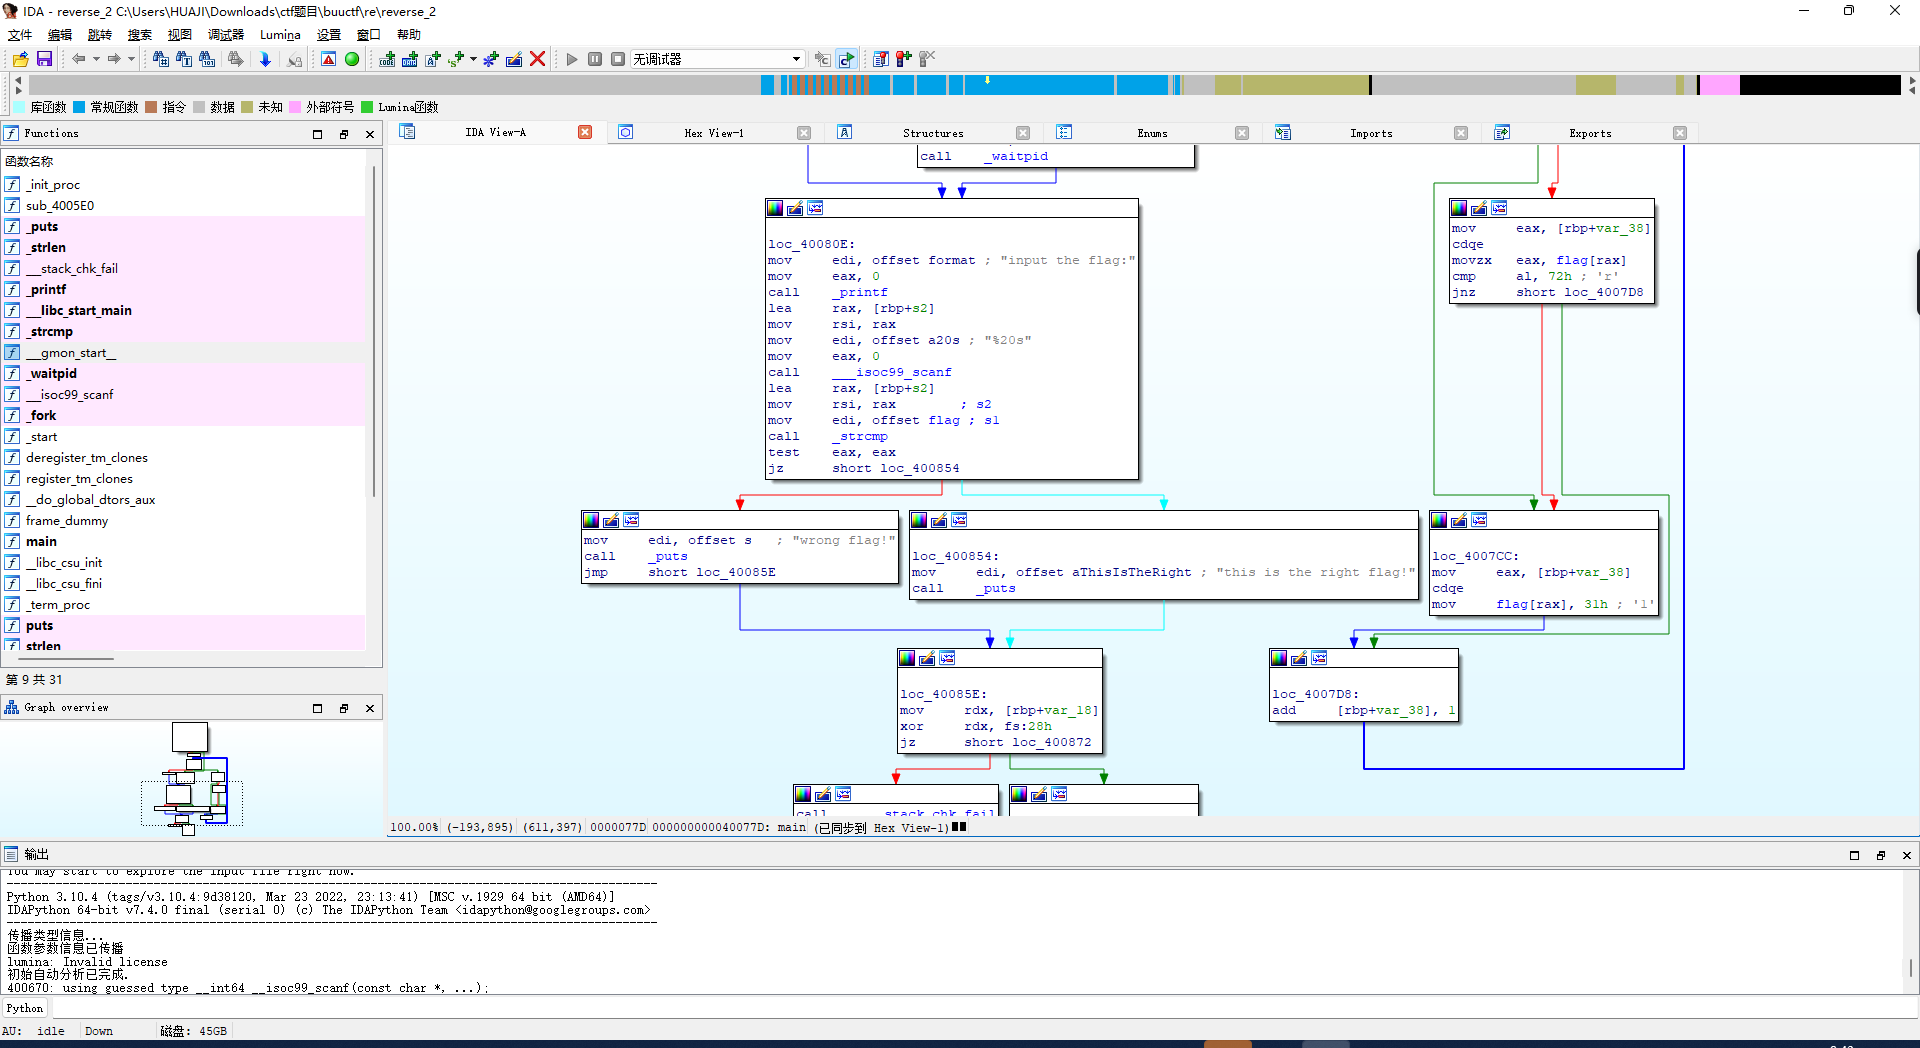Open the 跳转 menu
This screenshot has width=1920, height=1048.
100,34
